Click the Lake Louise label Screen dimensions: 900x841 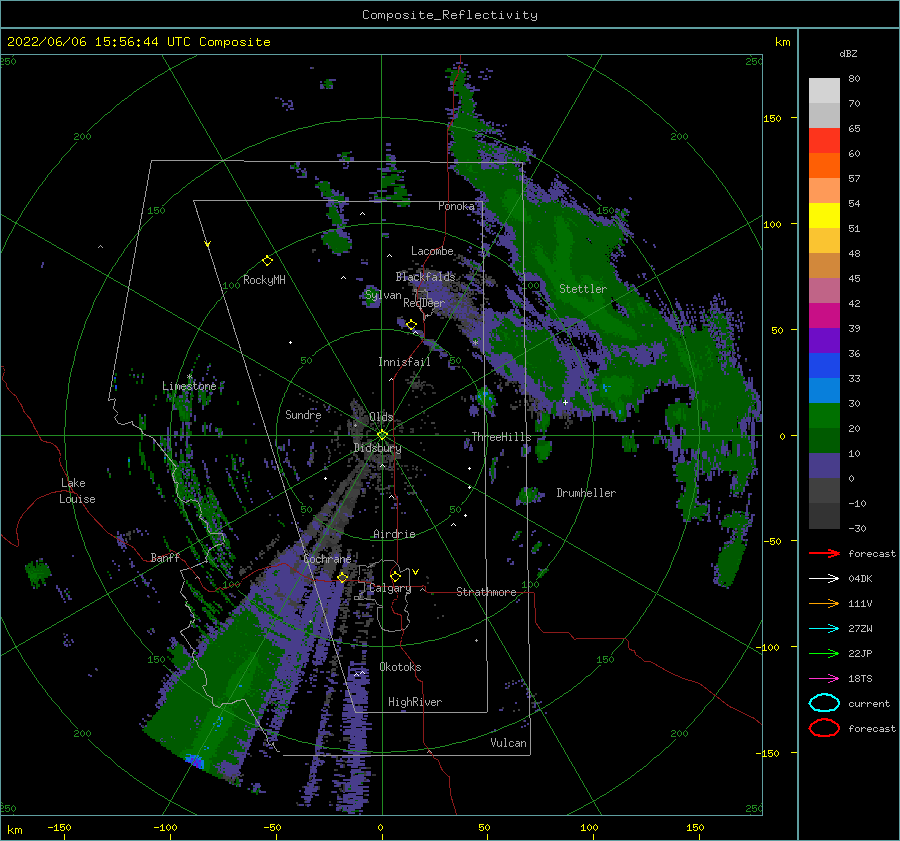77,491
